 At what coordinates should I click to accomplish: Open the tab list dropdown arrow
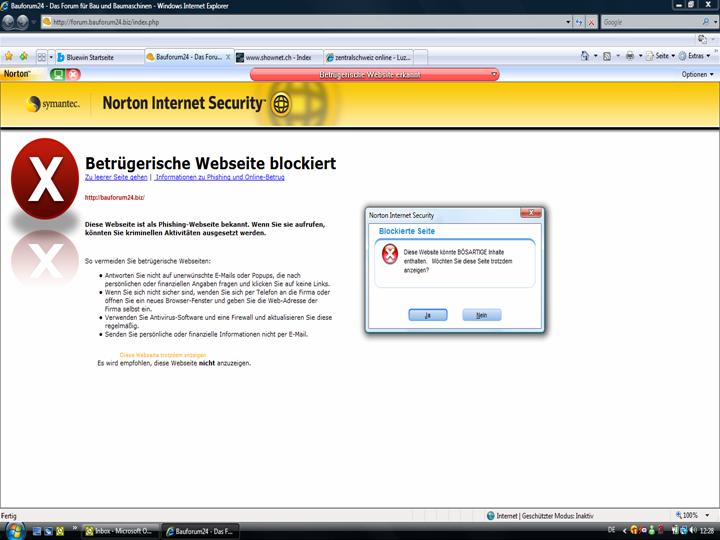[x=51, y=57]
